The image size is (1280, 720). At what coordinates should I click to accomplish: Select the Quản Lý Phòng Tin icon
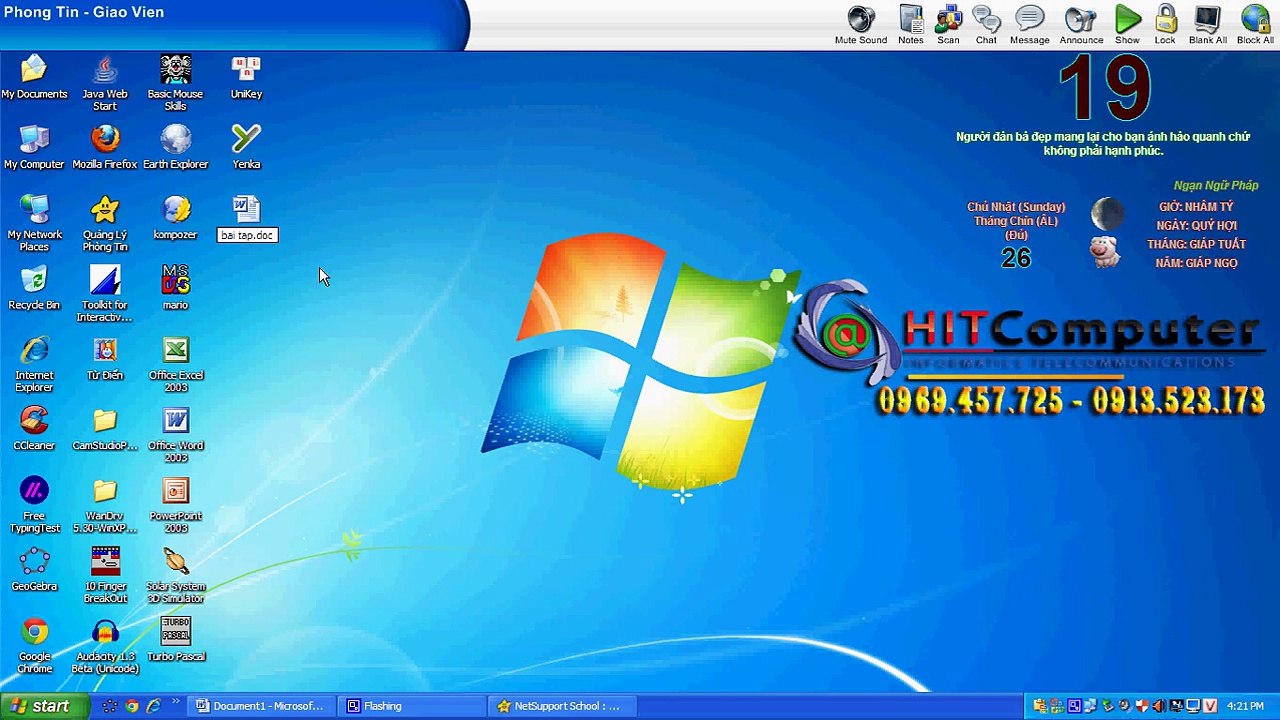coord(105,223)
